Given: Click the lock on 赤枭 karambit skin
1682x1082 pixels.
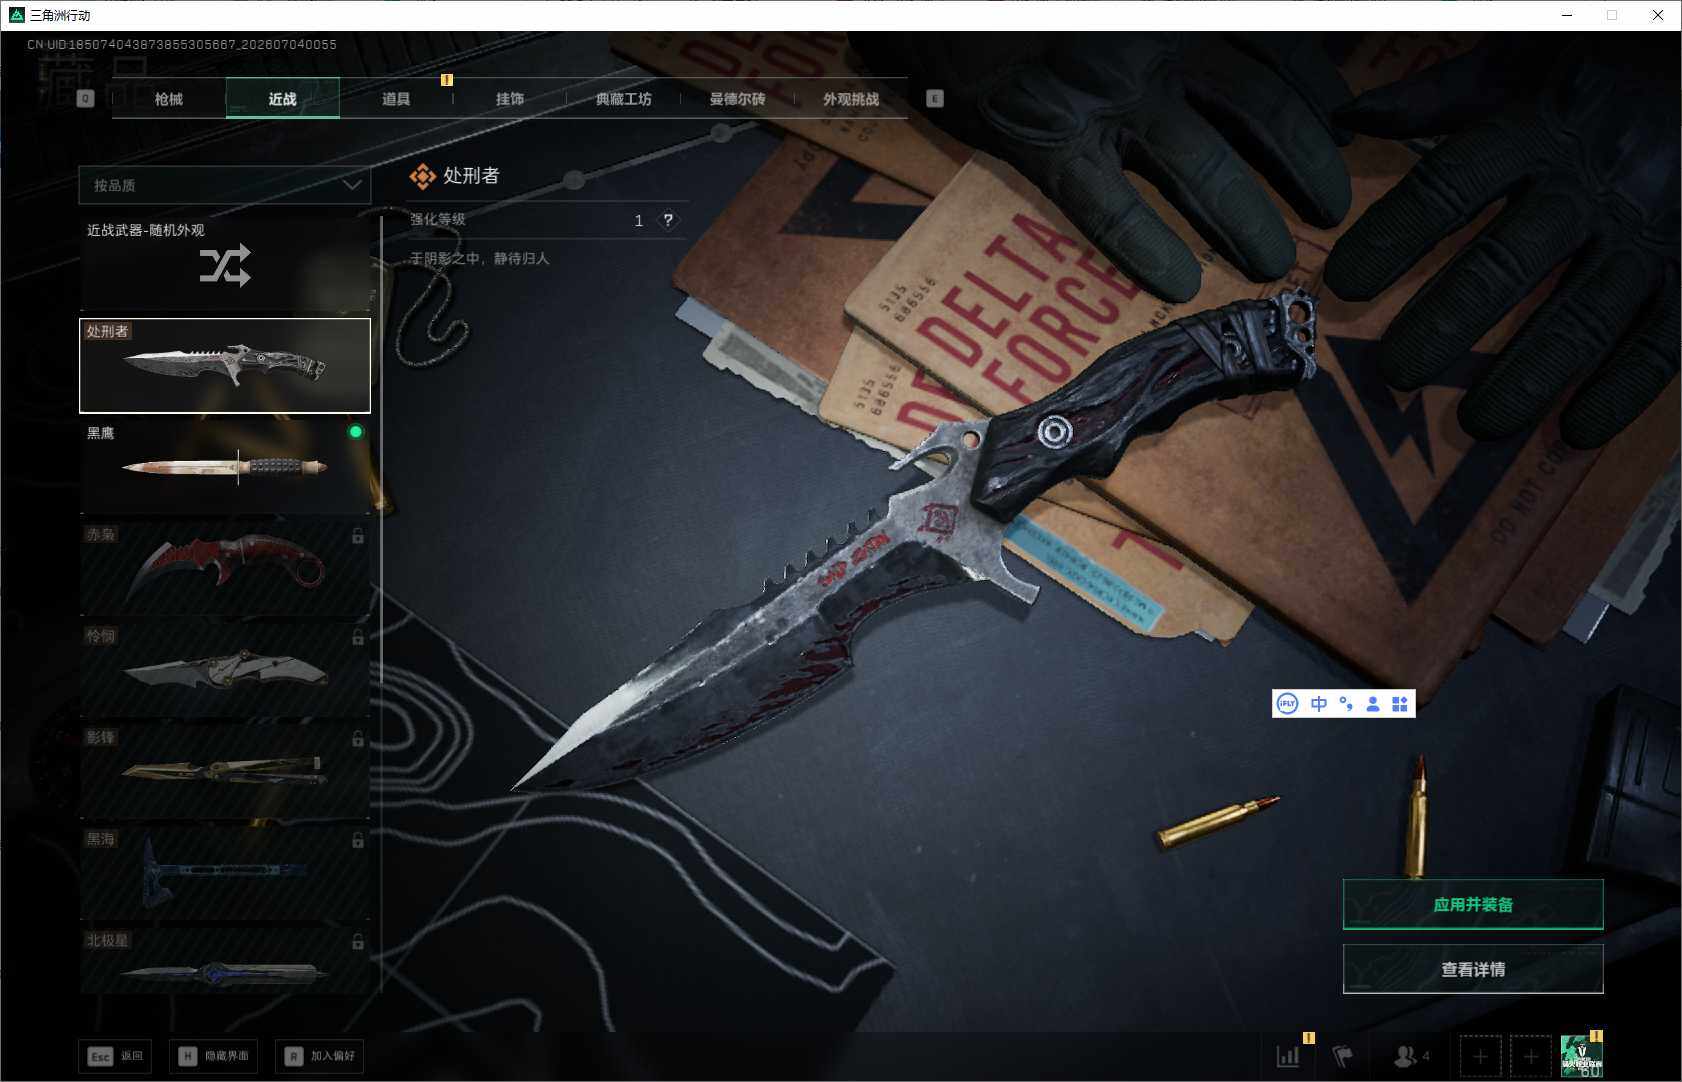Looking at the screenshot, I should 358,536.
